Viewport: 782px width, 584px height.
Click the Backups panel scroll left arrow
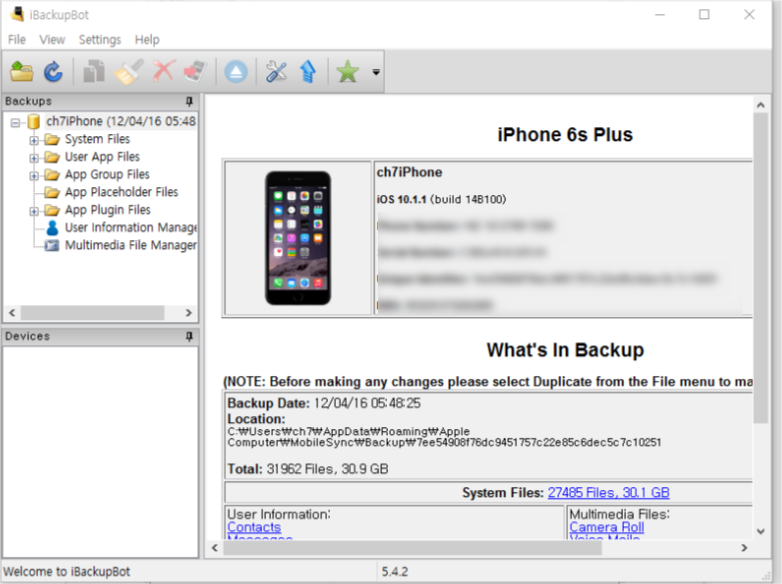point(12,313)
